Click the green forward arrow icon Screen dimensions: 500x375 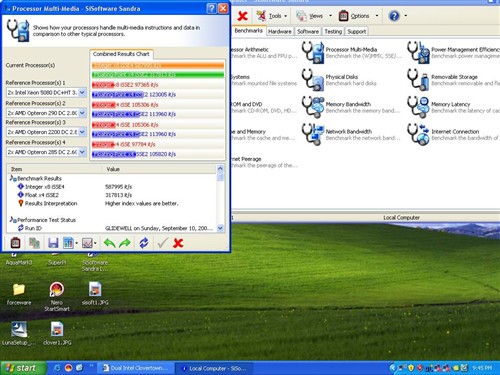(x=125, y=243)
